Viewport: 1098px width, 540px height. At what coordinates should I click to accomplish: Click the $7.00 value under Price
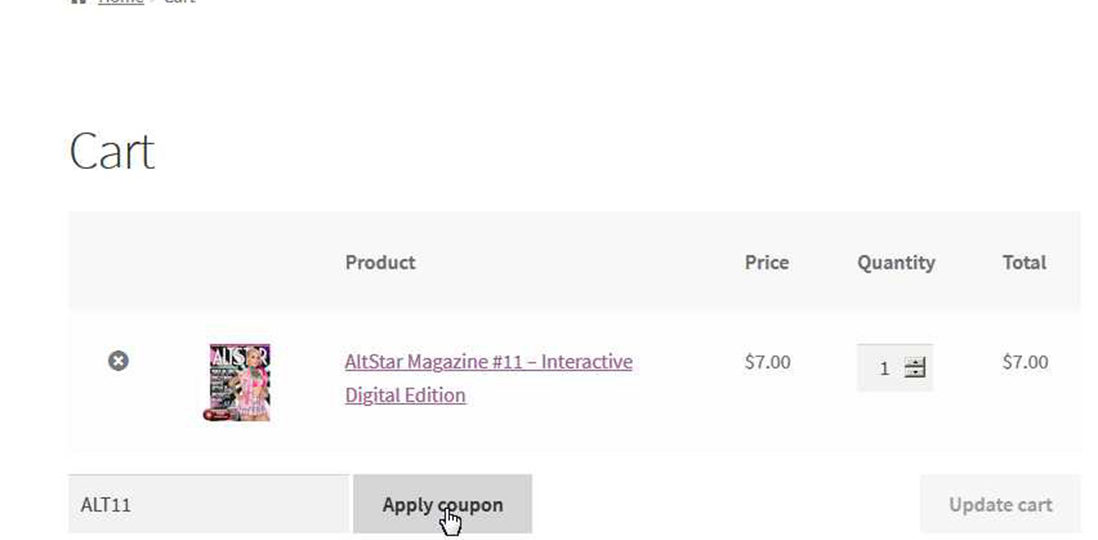[x=767, y=361]
